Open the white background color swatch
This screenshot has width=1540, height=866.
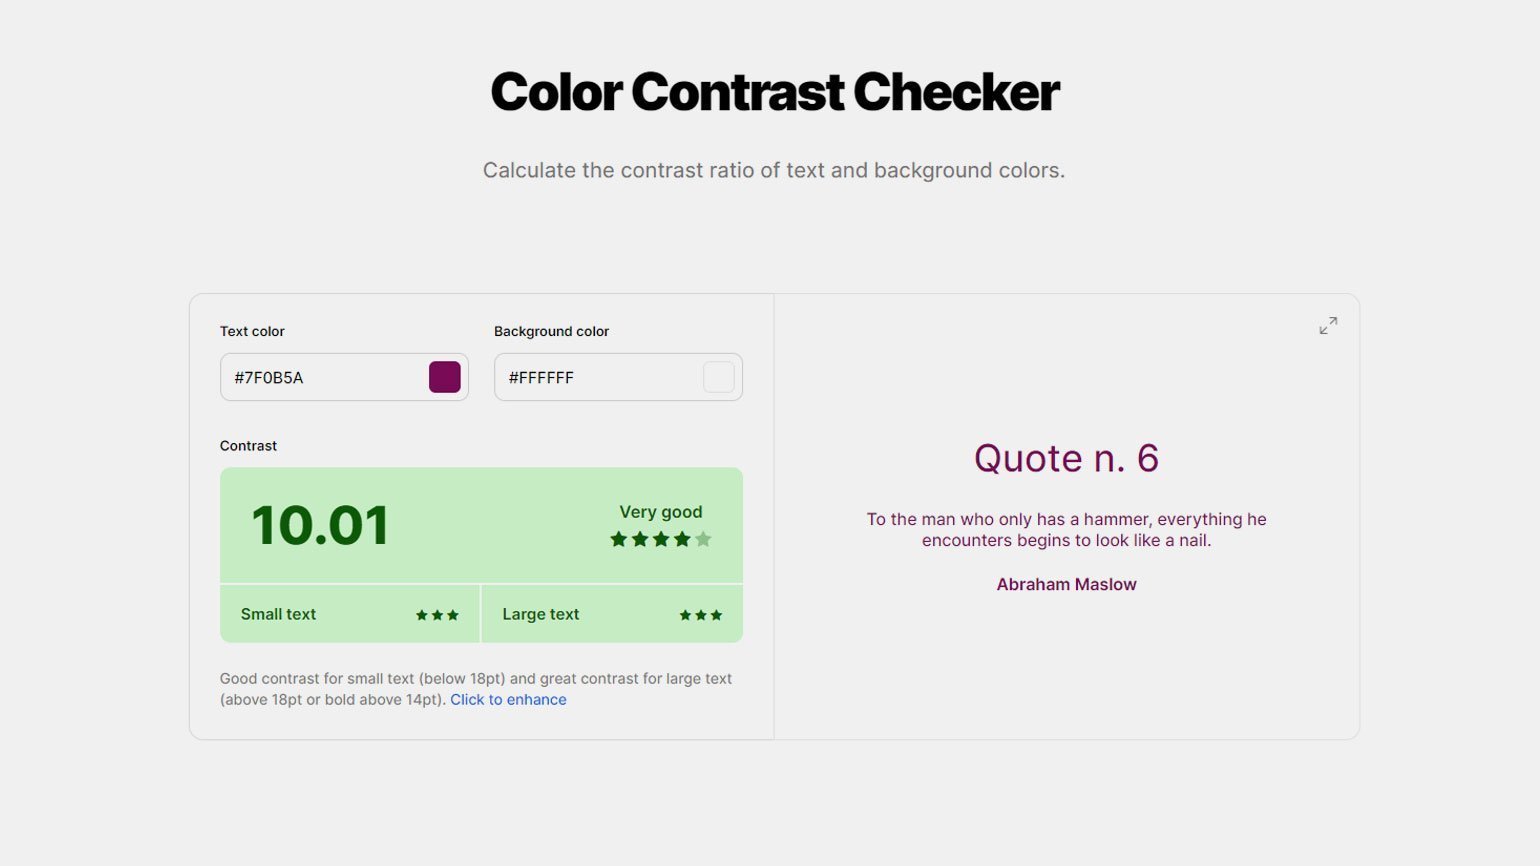pyautogui.click(x=719, y=377)
